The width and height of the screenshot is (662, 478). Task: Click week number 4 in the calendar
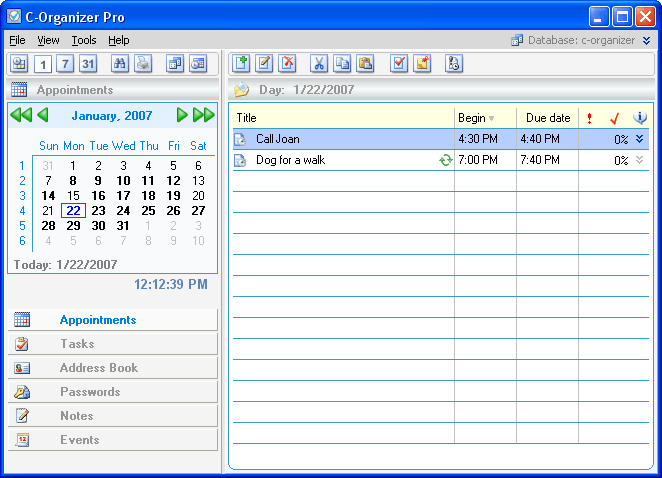[22, 210]
